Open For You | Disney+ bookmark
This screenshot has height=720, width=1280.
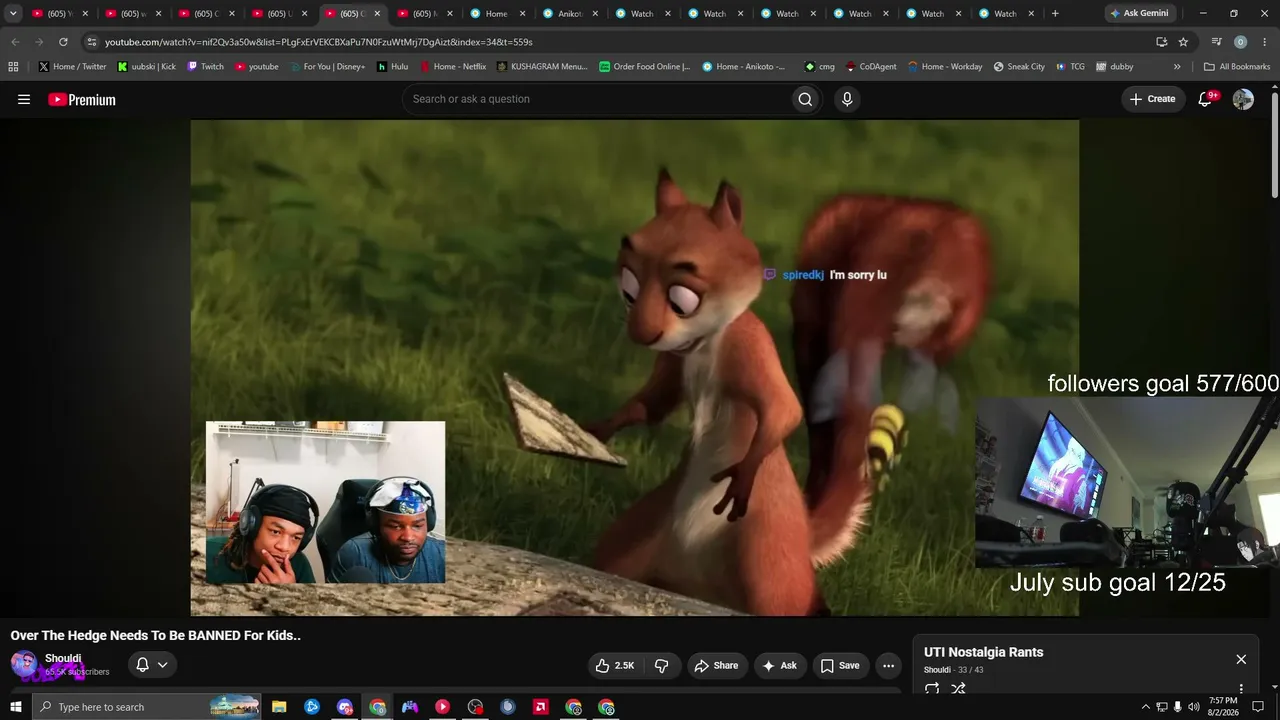pos(327,67)
